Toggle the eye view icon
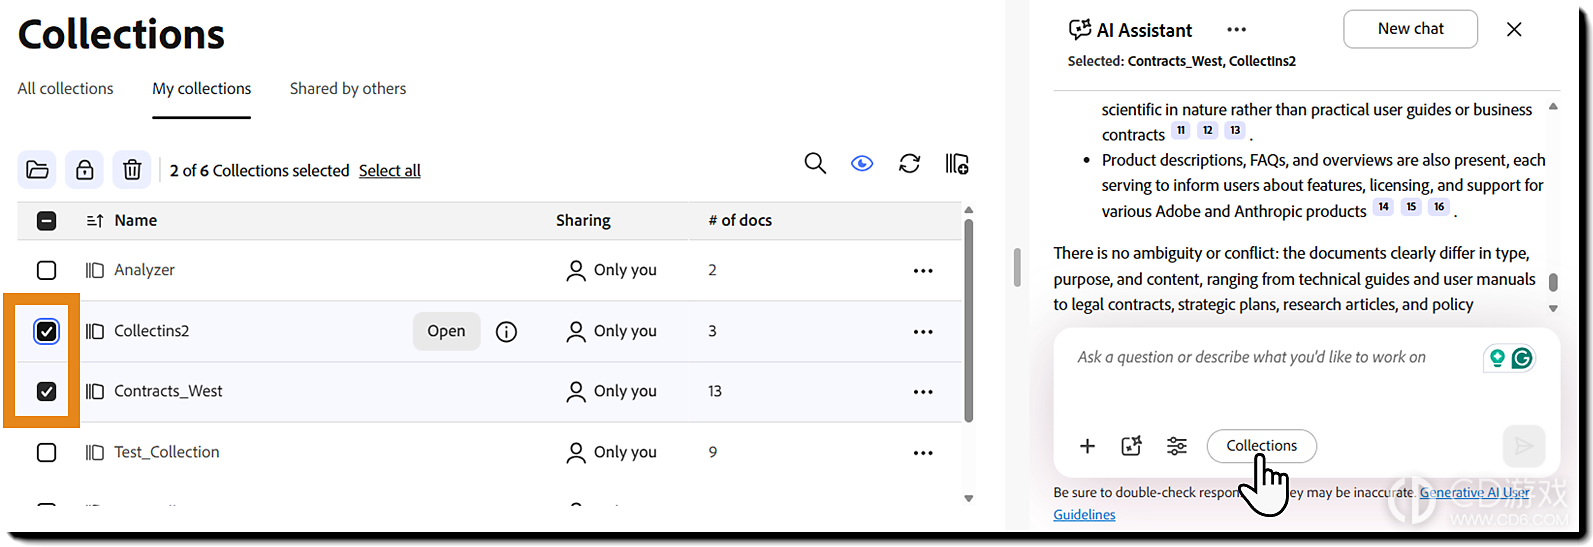1593x547 pixels. click(x=862, y=163)
